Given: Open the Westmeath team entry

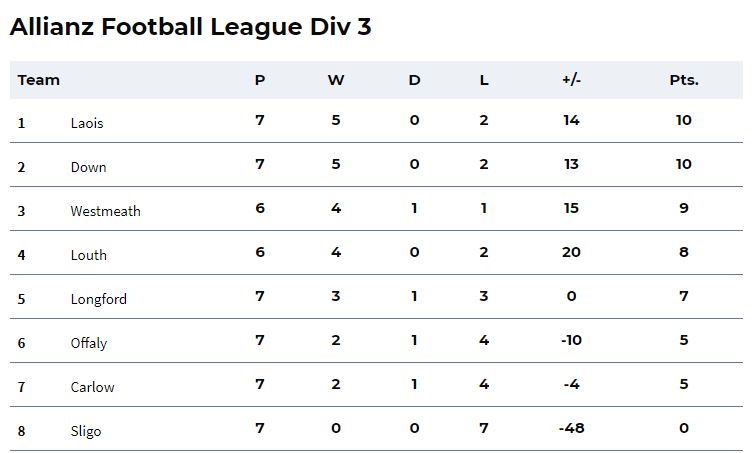Looking at the screenshot, I should pos(106,211).
